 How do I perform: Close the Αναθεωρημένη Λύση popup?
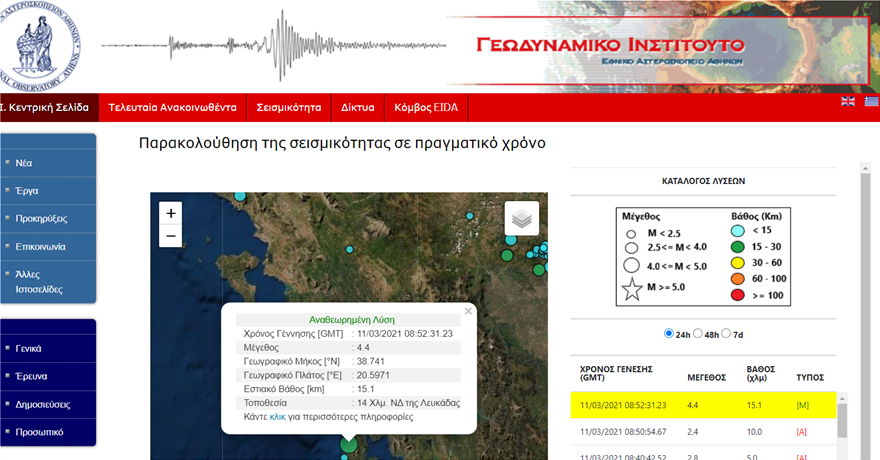pyautogui.click(x=468, y=311)
